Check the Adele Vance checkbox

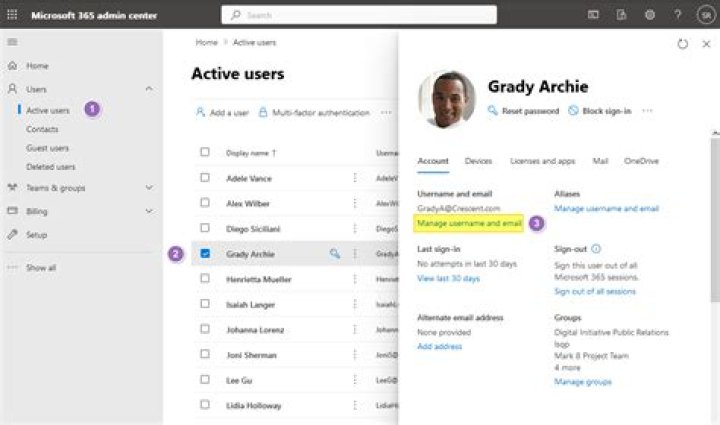[x=205, y=177]
